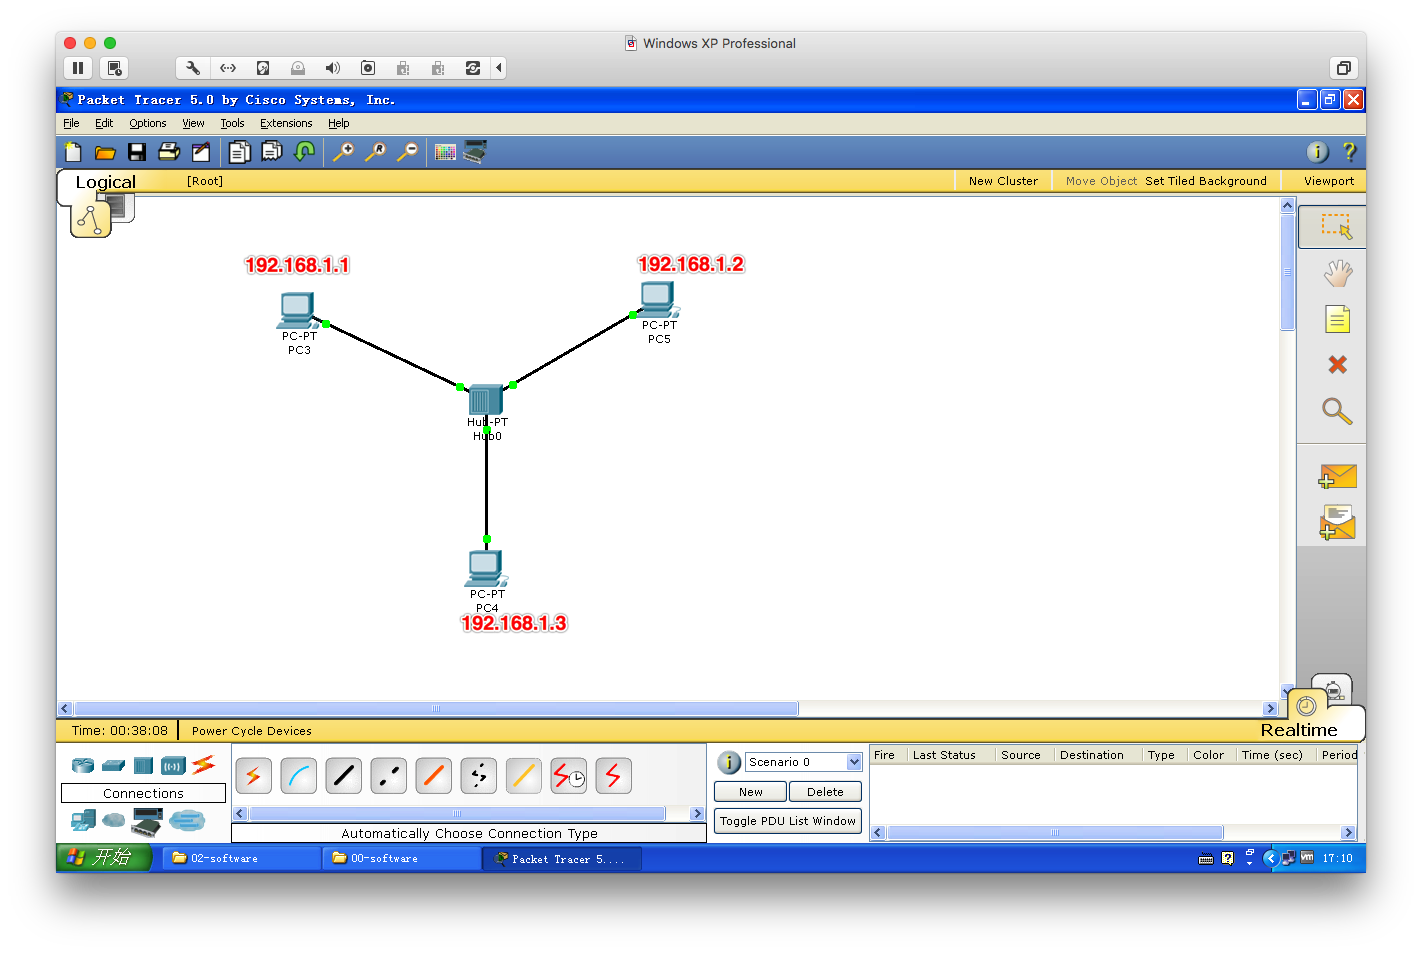Click Power Cycle Devices
The width and height of the screenshot is (1422, 953).
tap(252, 731)
